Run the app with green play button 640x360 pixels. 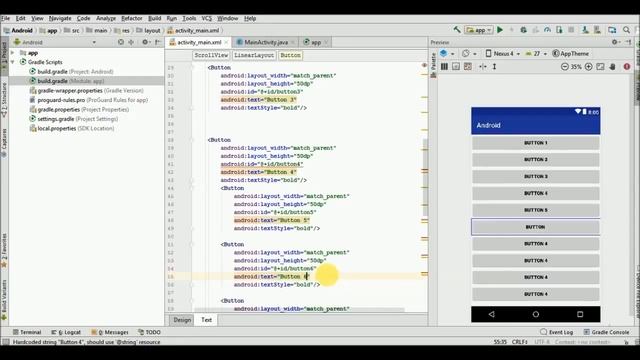click(500, 30)
